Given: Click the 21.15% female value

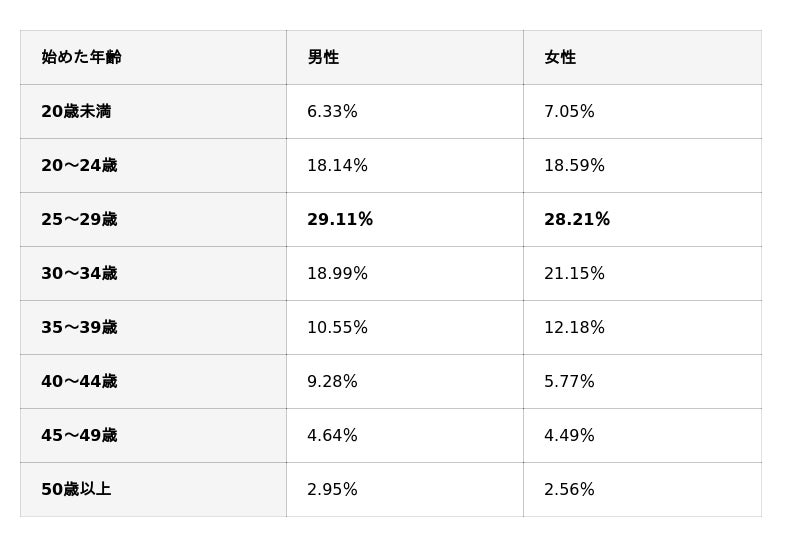Looking at the screenshot, I should [x=574, y=274].
